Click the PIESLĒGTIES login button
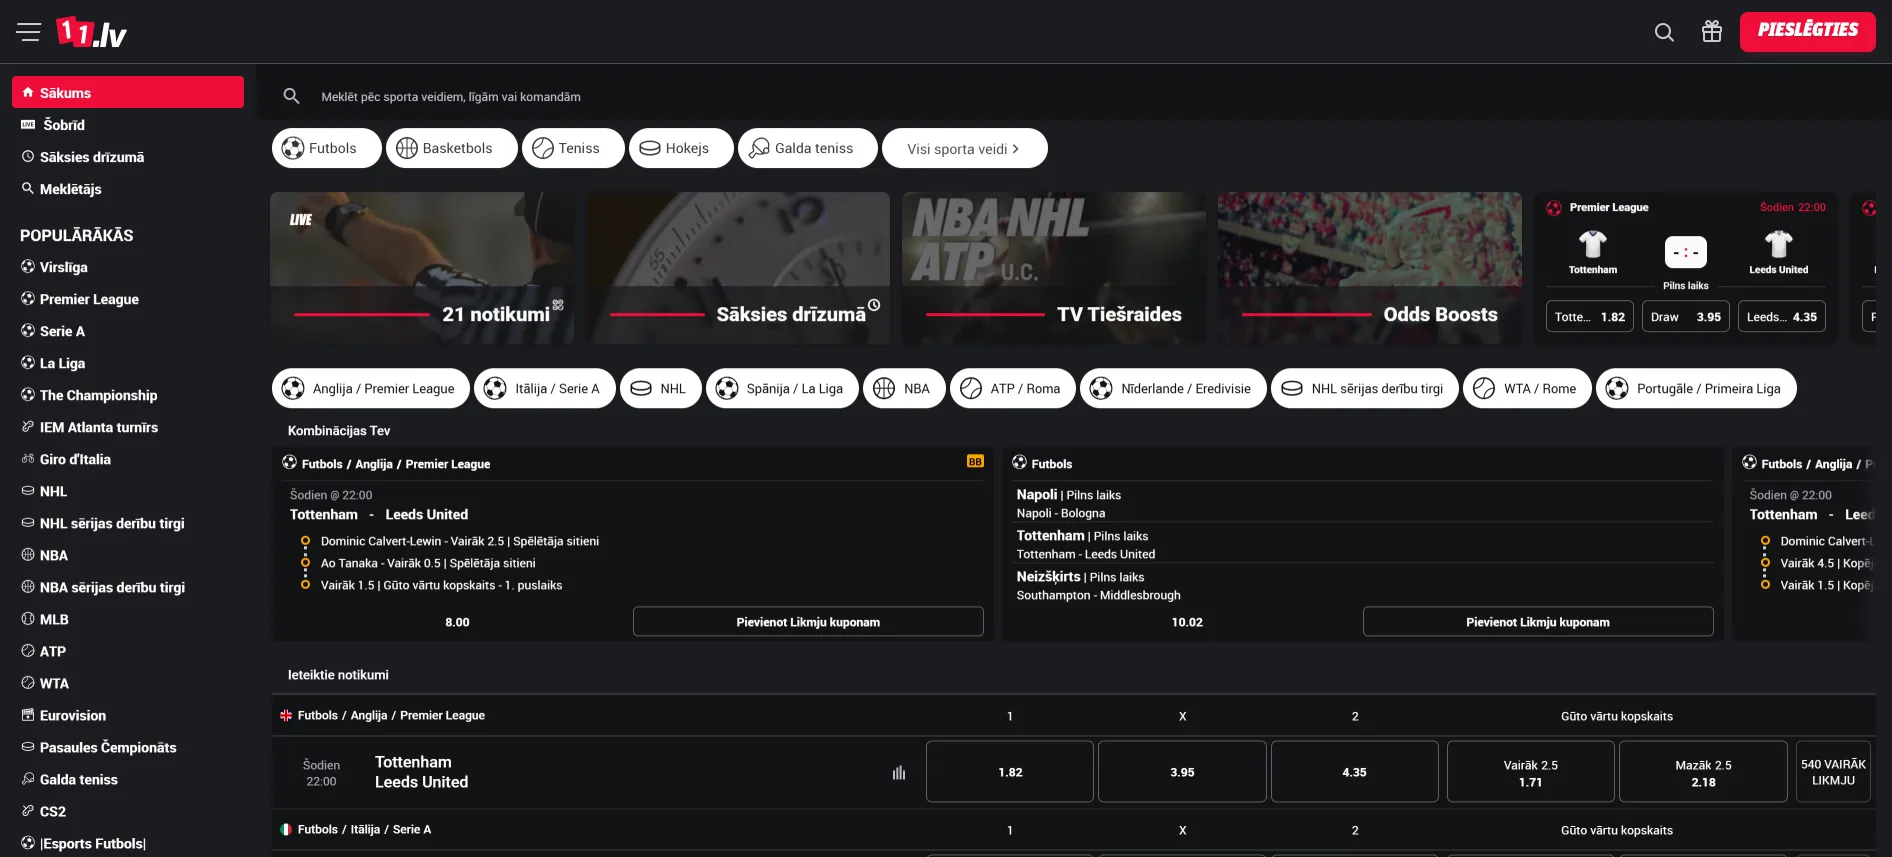 tap(1808, 31)
